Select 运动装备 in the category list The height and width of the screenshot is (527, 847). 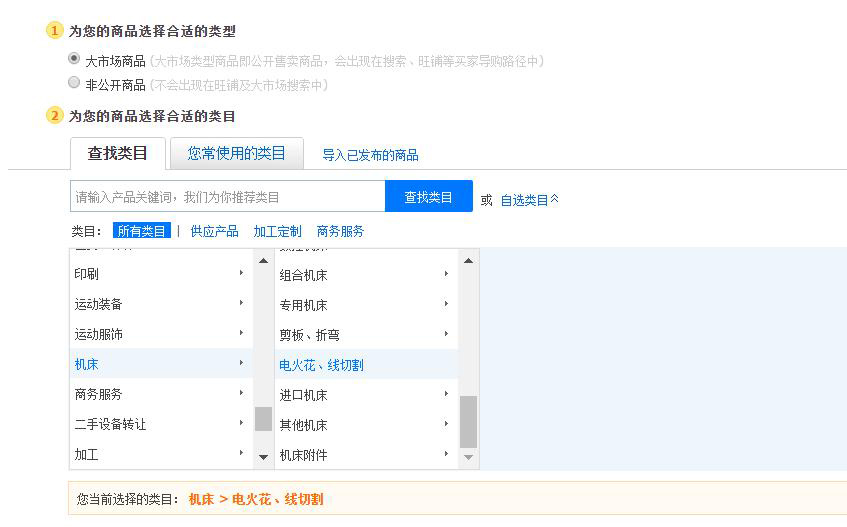coord(98,304)
